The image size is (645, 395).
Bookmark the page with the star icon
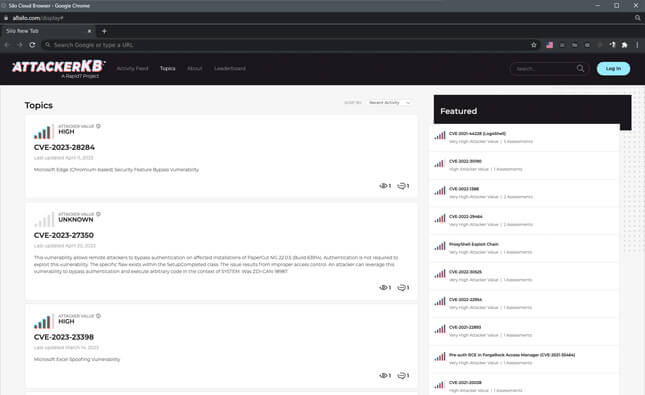click(x=534, y=45)
